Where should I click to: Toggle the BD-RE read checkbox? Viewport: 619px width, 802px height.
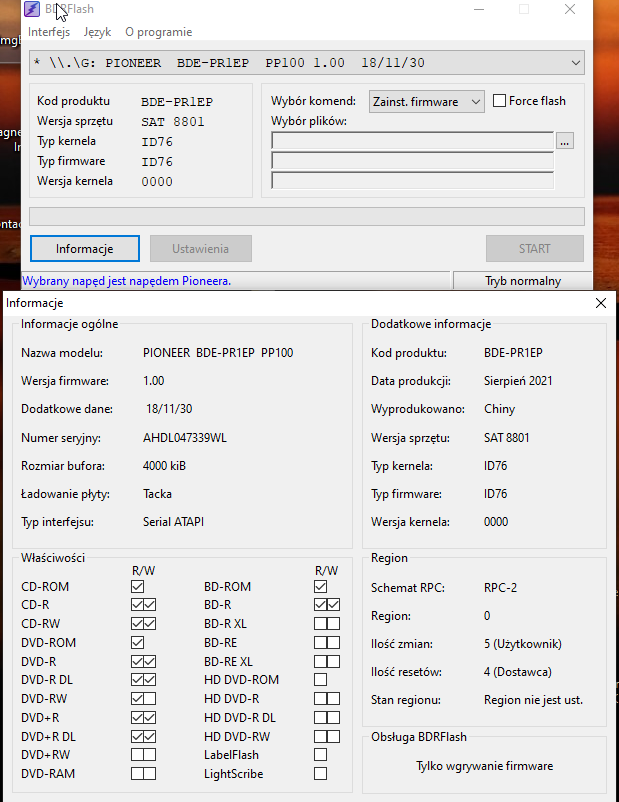[320, 642]
